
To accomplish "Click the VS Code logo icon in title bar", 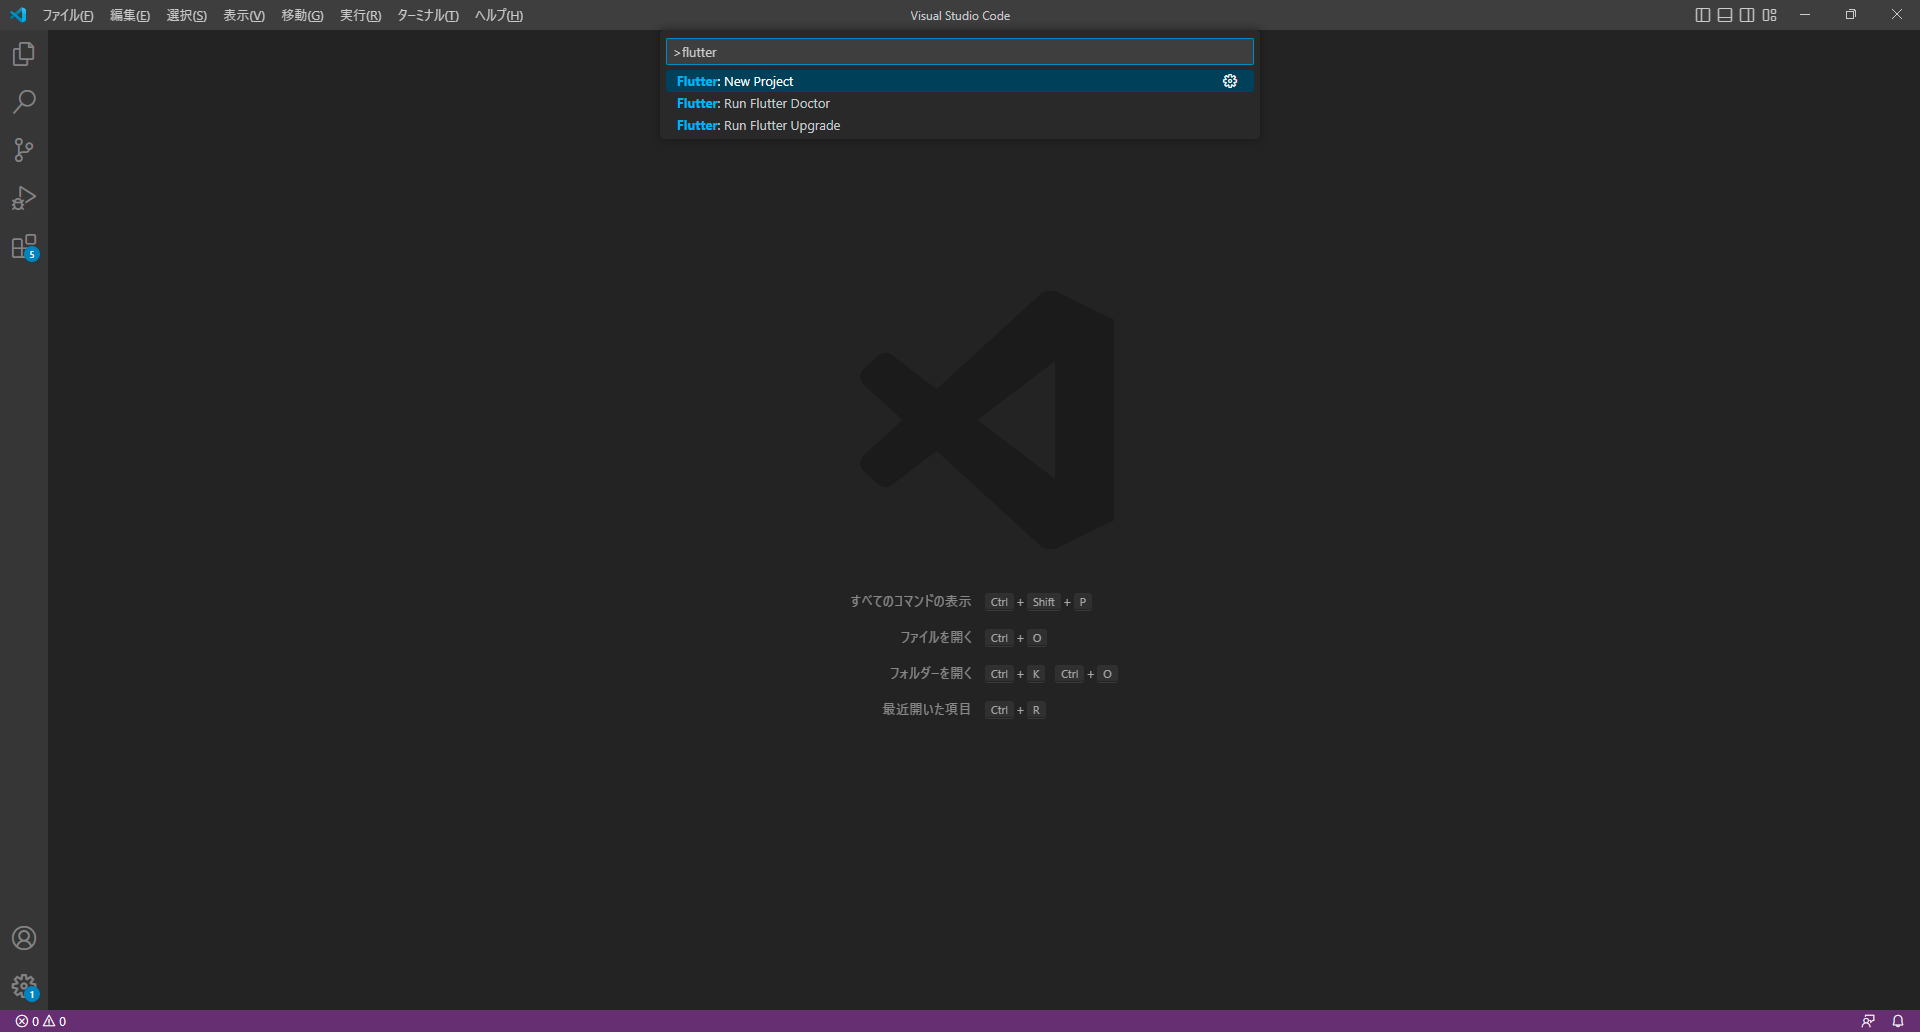I will 18,15.
